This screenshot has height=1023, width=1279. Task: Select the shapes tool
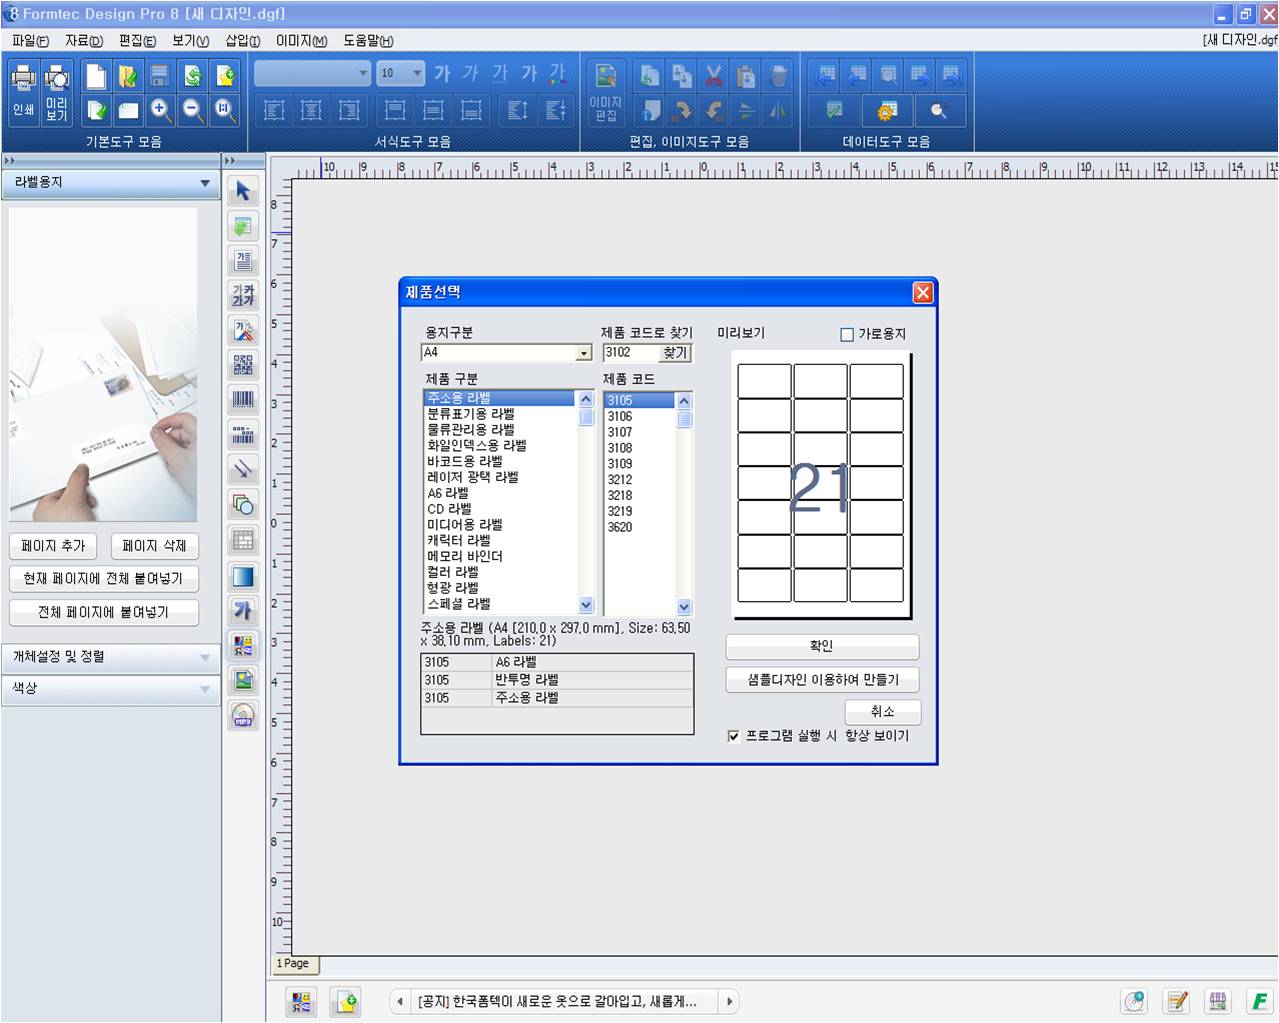[243, 504]
